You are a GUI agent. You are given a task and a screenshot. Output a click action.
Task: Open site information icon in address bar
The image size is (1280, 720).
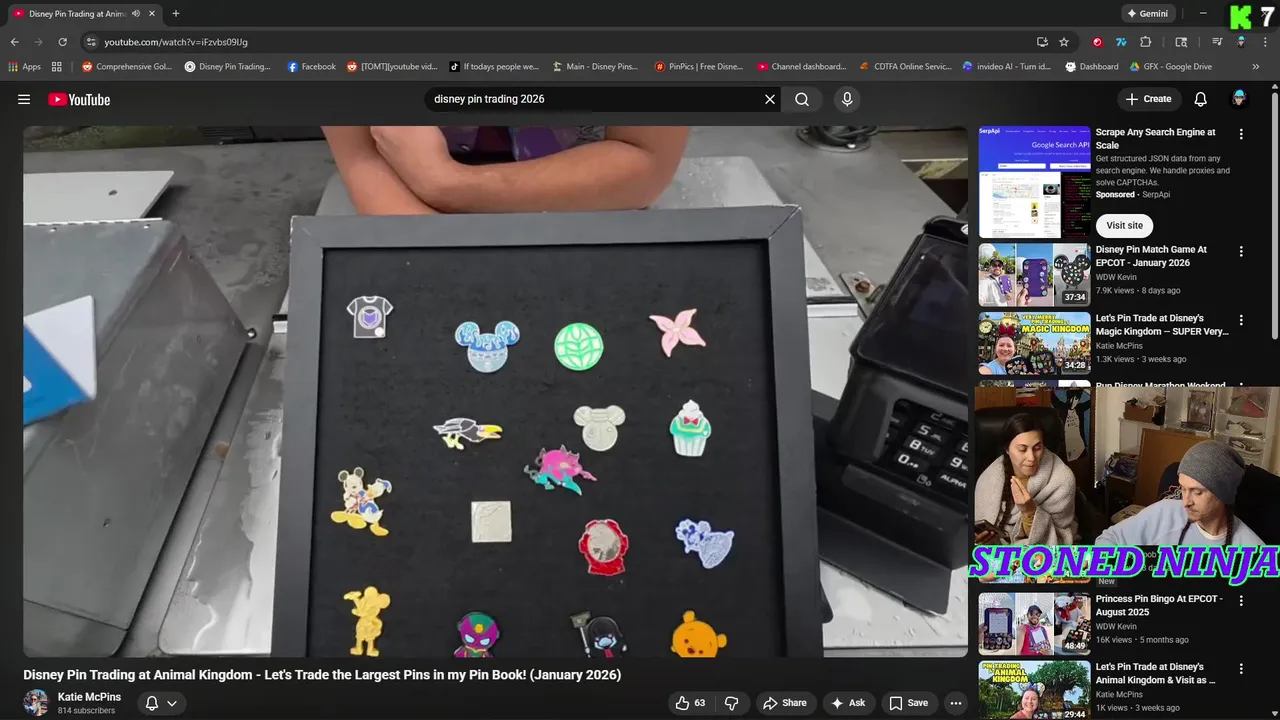91,42
